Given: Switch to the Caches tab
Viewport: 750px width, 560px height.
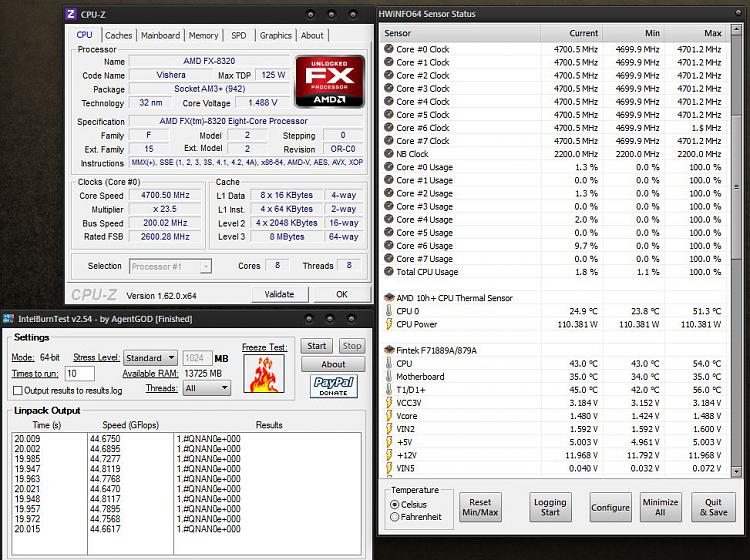Looking at the screenshot, I should coord(118,35).
